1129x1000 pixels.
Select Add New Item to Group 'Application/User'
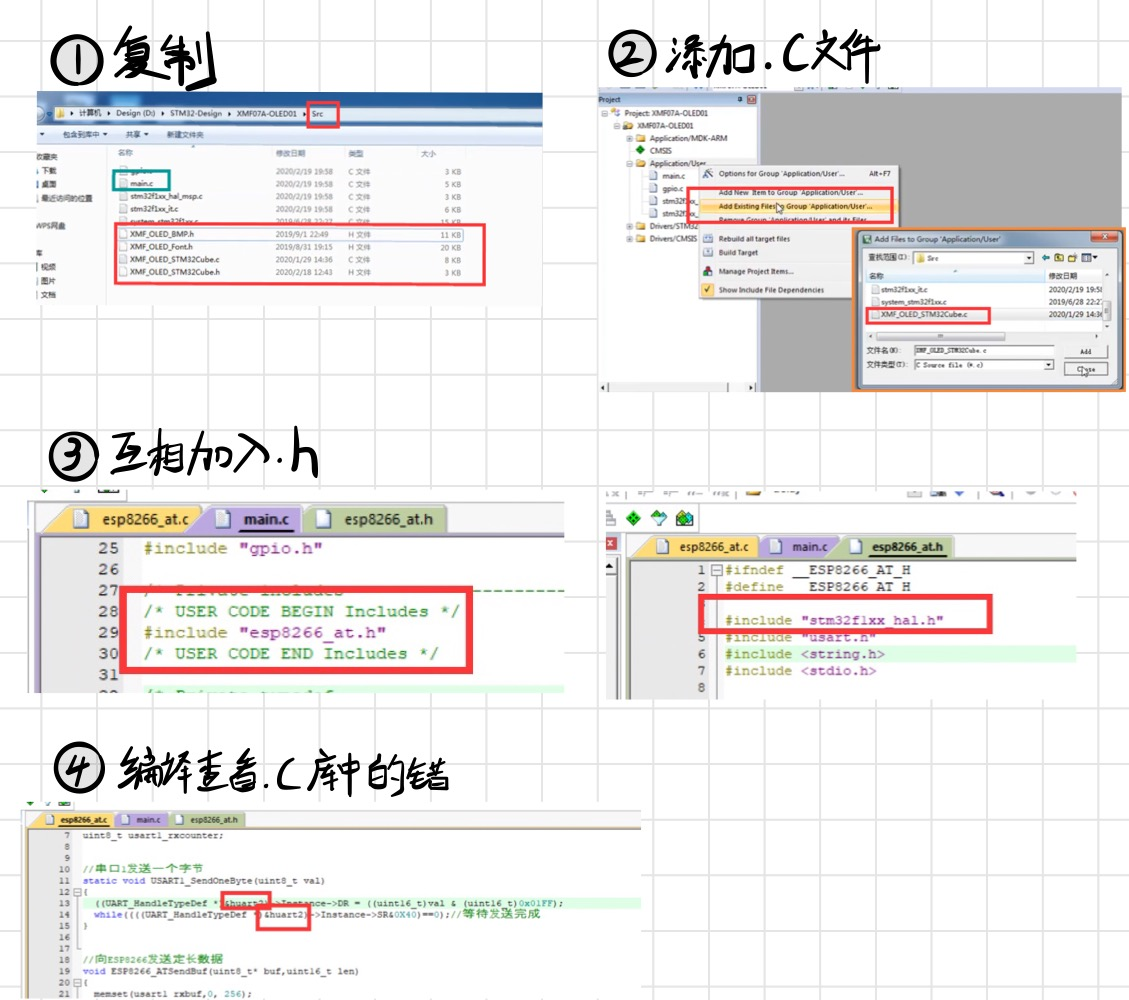[x=790, y=192]
